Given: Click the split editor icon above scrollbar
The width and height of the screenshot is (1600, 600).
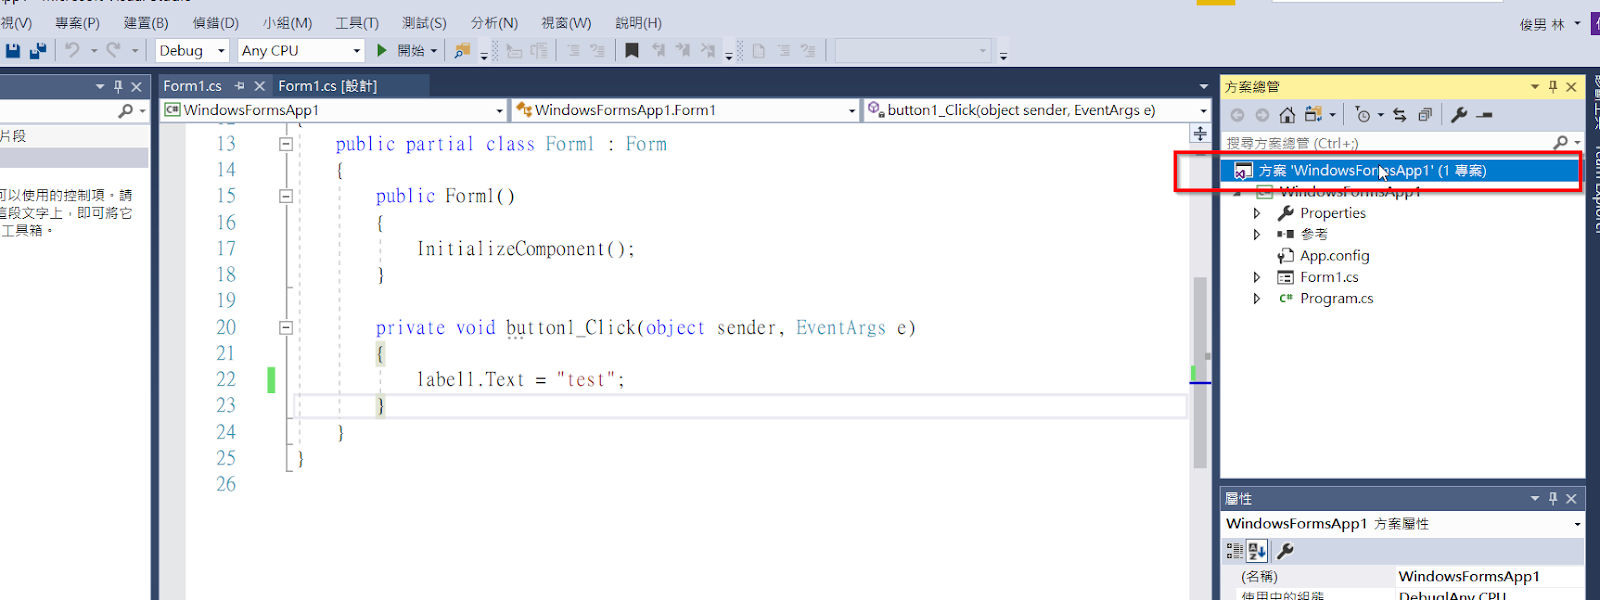Looking at the screenshot, I should [x=1200, y=133].
